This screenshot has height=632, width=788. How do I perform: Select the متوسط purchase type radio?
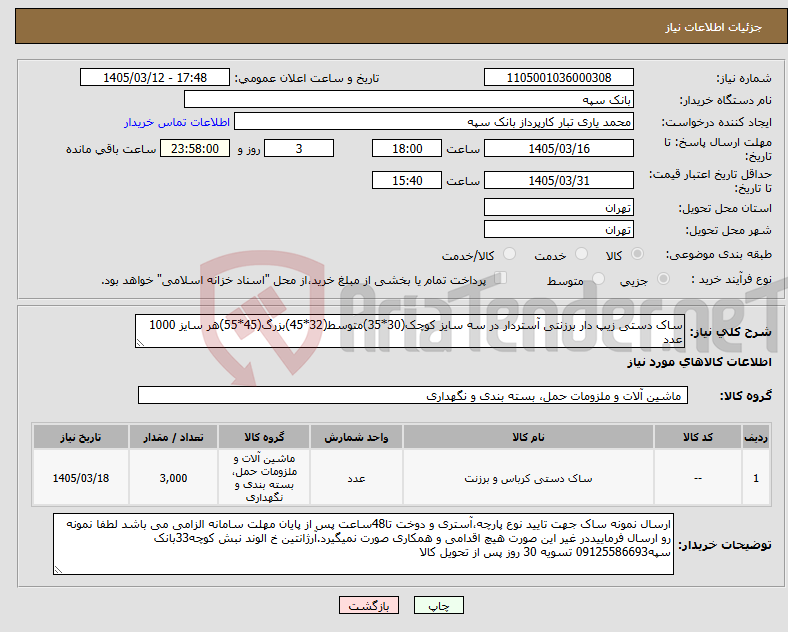598,279
